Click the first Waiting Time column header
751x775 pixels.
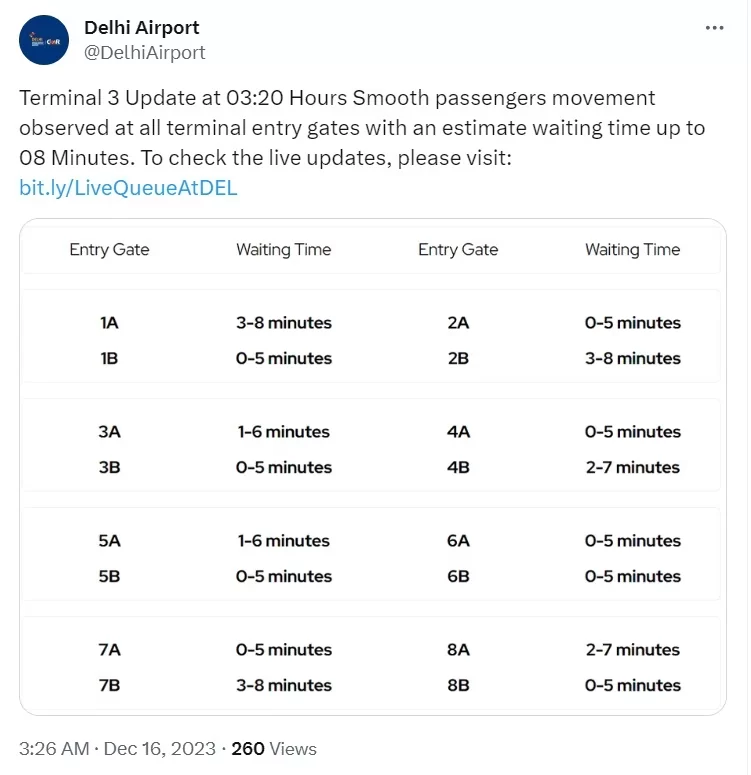coord(284,250)
